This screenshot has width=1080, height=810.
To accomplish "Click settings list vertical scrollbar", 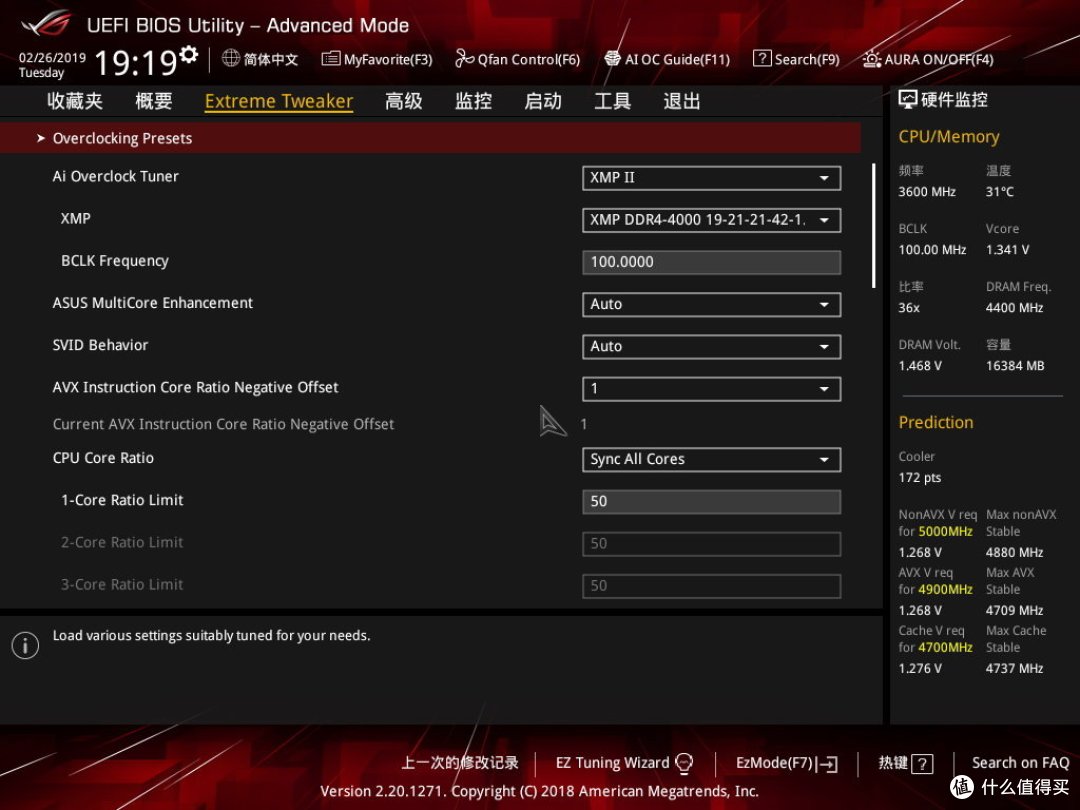I will (873, 226).
